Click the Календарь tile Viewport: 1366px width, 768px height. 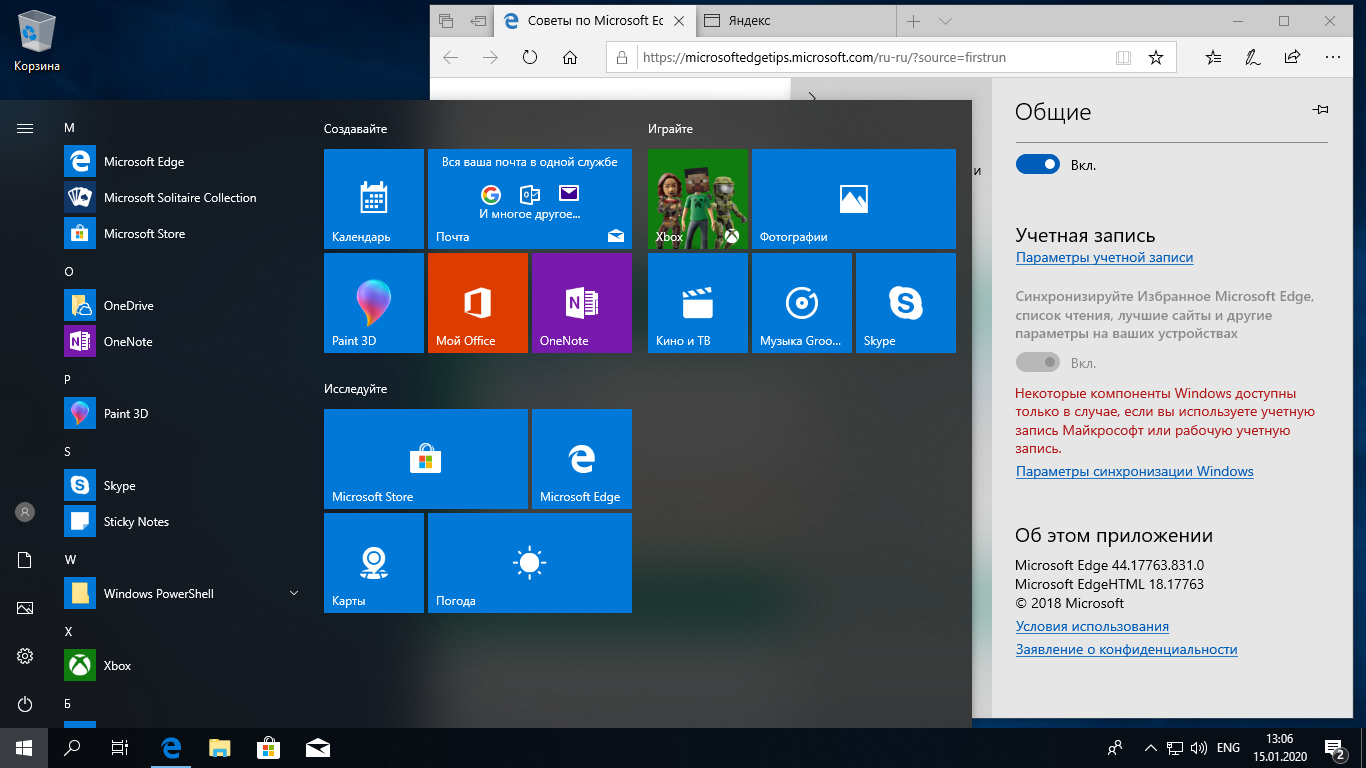click(x=374, y=199)
